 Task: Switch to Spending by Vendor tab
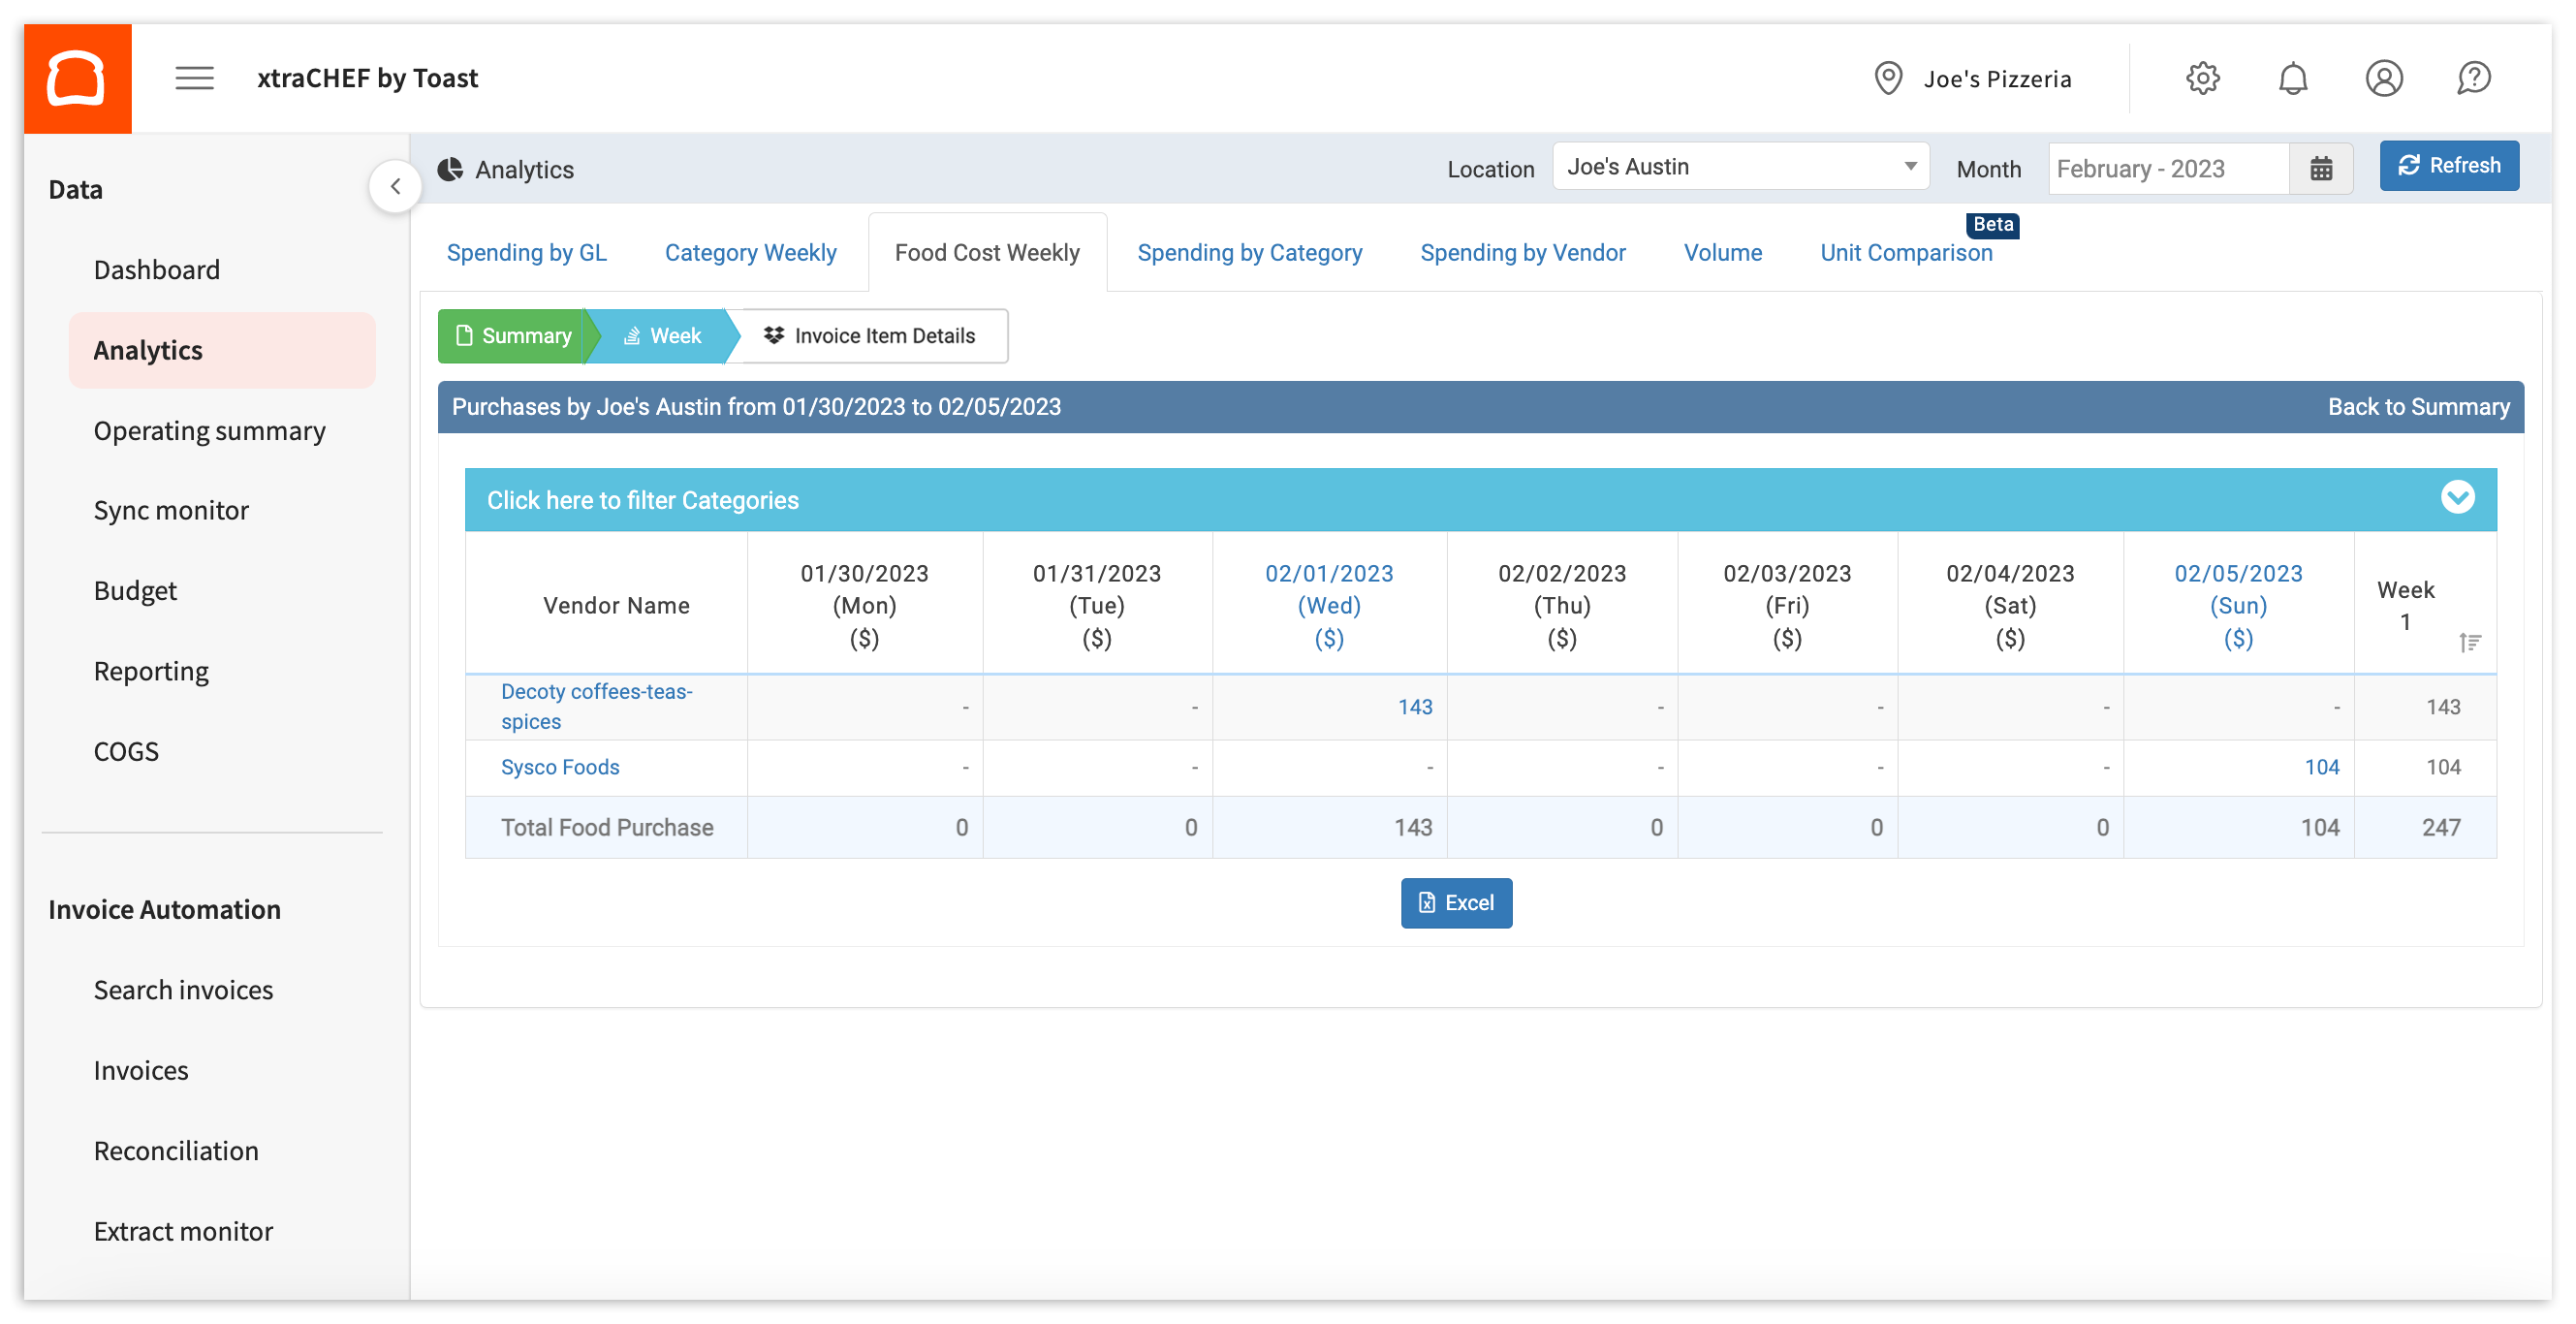coord(1522,253)
